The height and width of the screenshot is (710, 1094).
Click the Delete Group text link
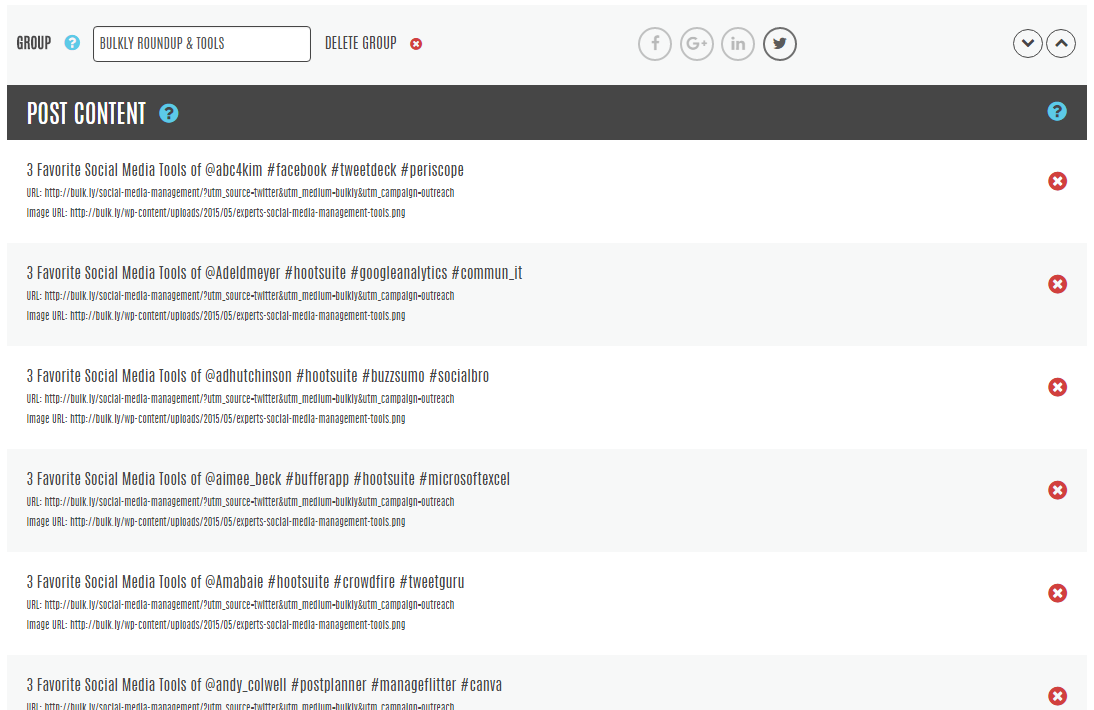pos(360,43)
